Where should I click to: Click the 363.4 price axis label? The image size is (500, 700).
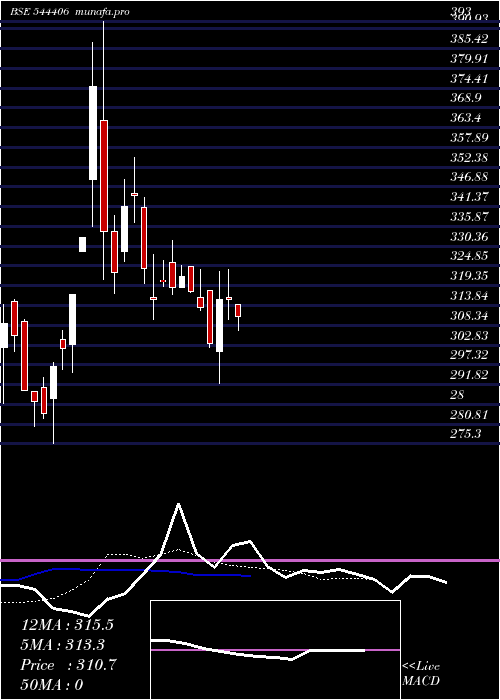pos(466,118)
